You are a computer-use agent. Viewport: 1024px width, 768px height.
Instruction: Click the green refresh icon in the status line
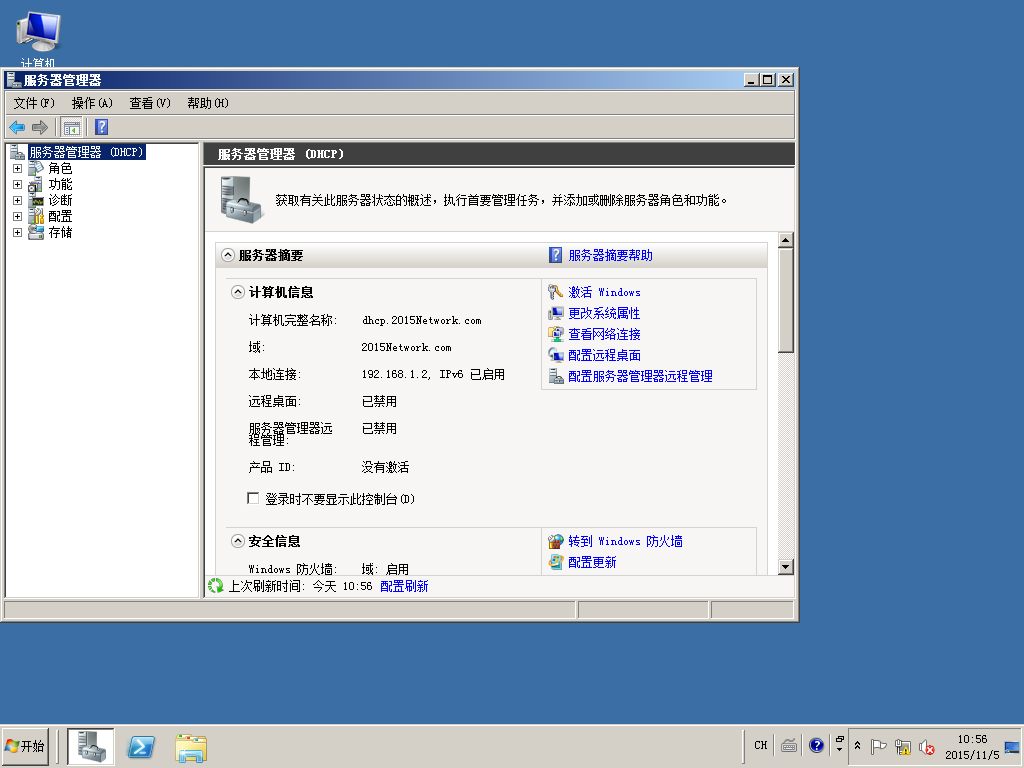point(216,586)
